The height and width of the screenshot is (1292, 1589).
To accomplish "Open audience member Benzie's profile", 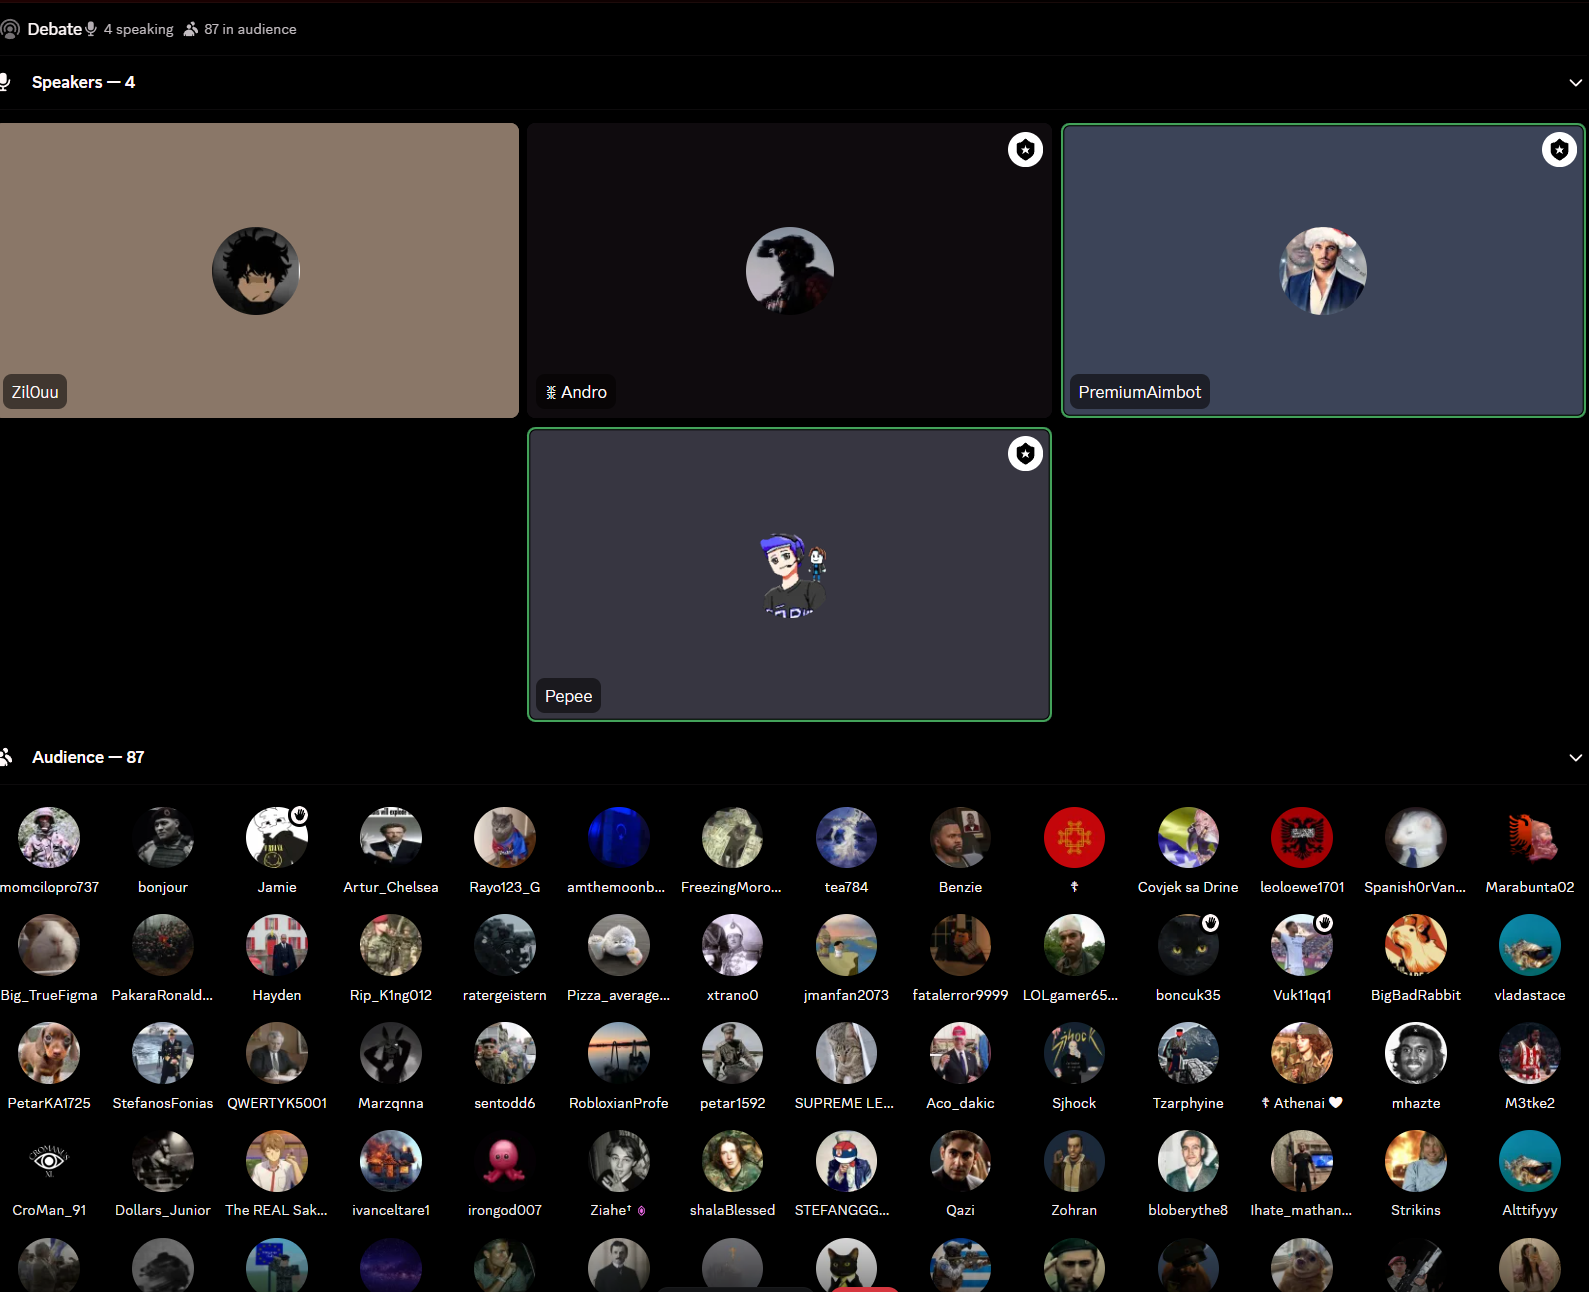I will (960, 838).
